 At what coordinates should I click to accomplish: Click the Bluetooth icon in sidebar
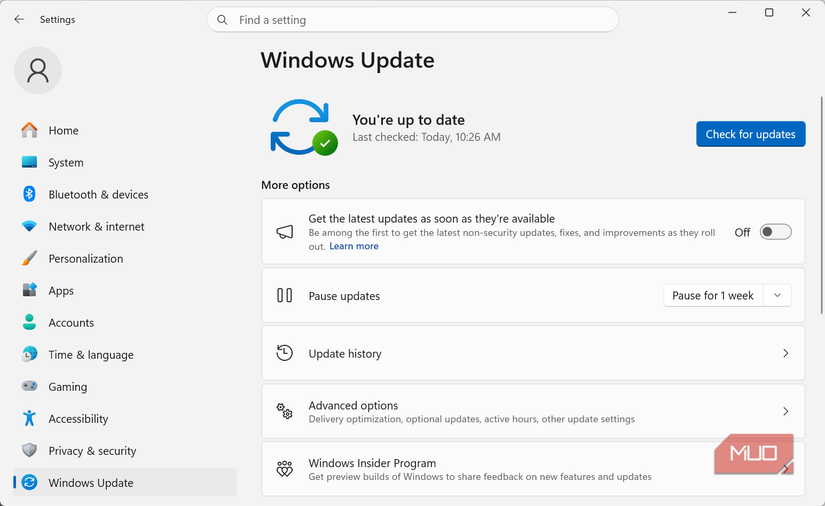(29, 194)
